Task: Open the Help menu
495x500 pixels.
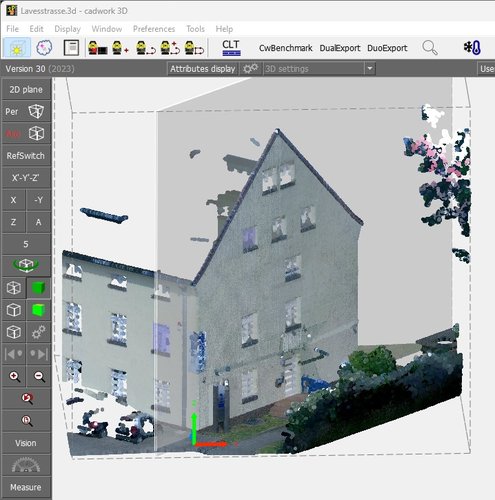Action: pos(224,29)
